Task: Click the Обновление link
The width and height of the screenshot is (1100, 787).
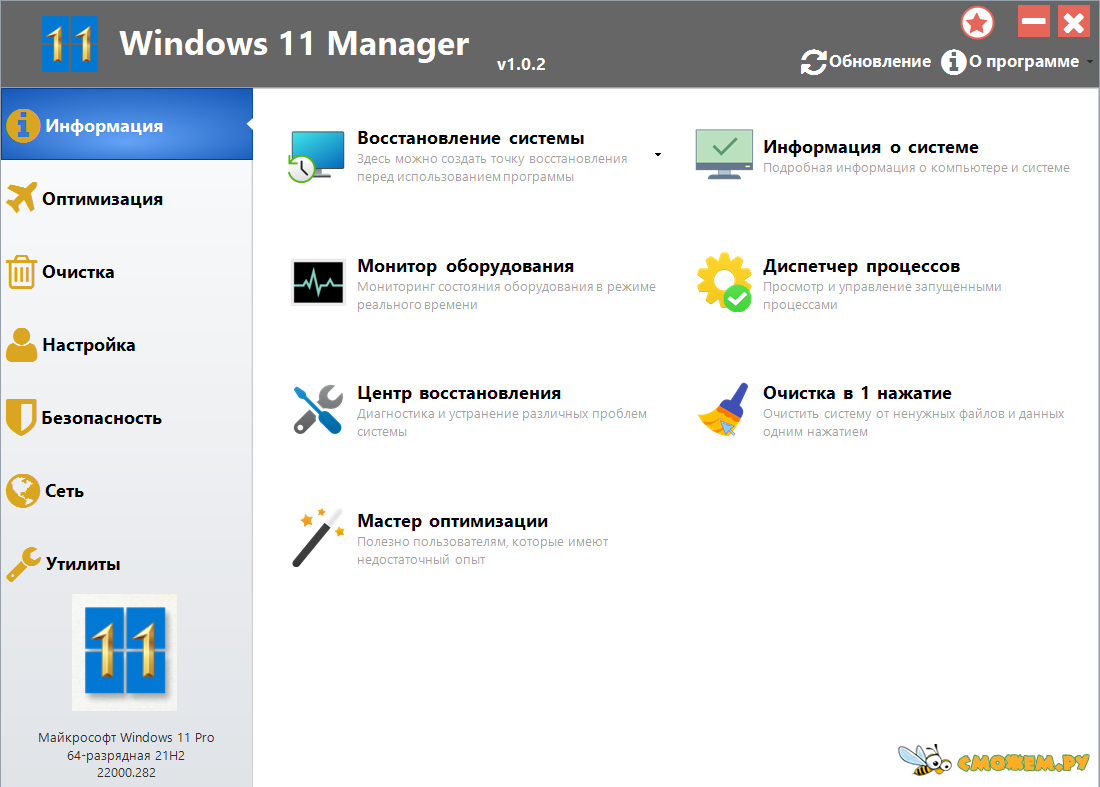Action: (880, 62)
